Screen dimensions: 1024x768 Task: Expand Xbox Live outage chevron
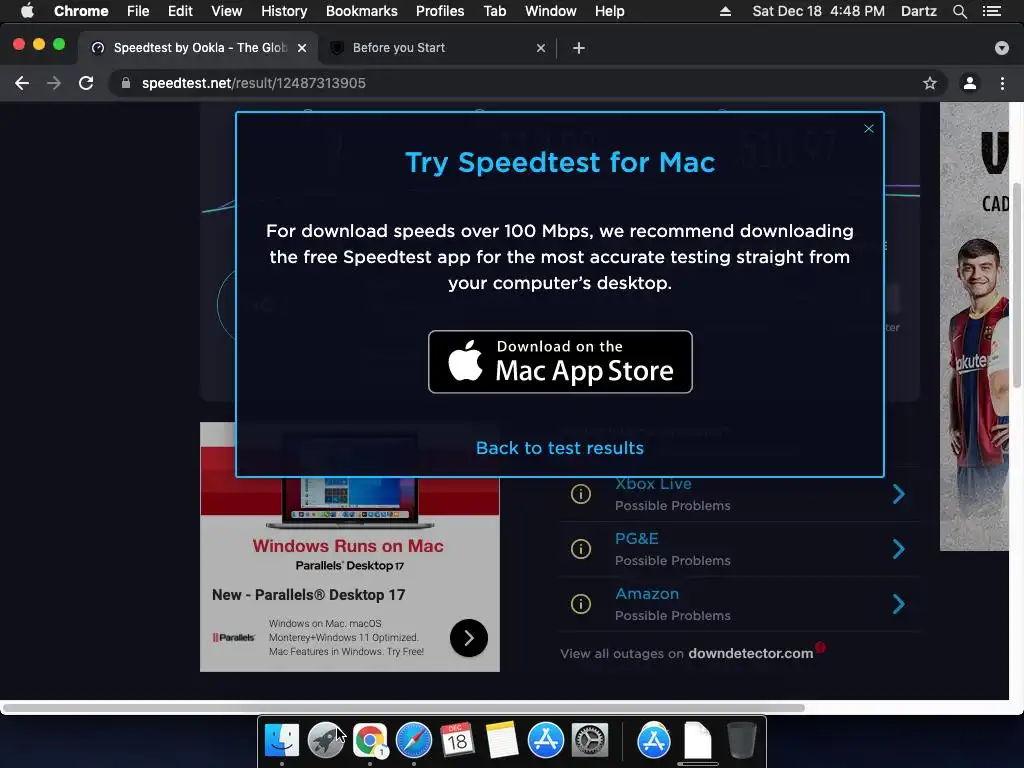tap(899, 494)
